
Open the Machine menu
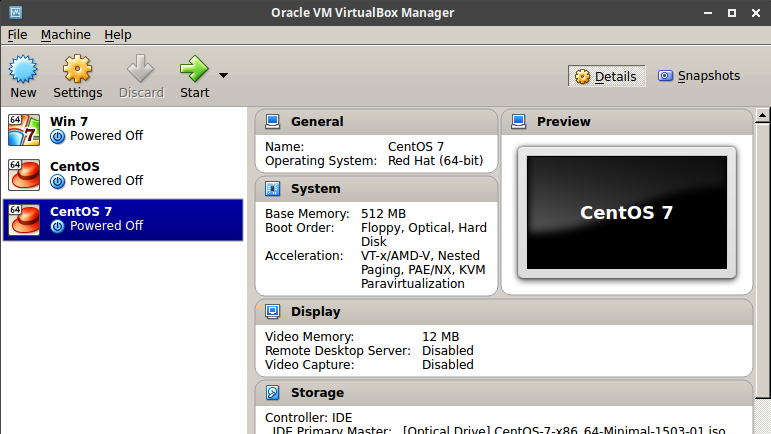[x=65, y=35]
